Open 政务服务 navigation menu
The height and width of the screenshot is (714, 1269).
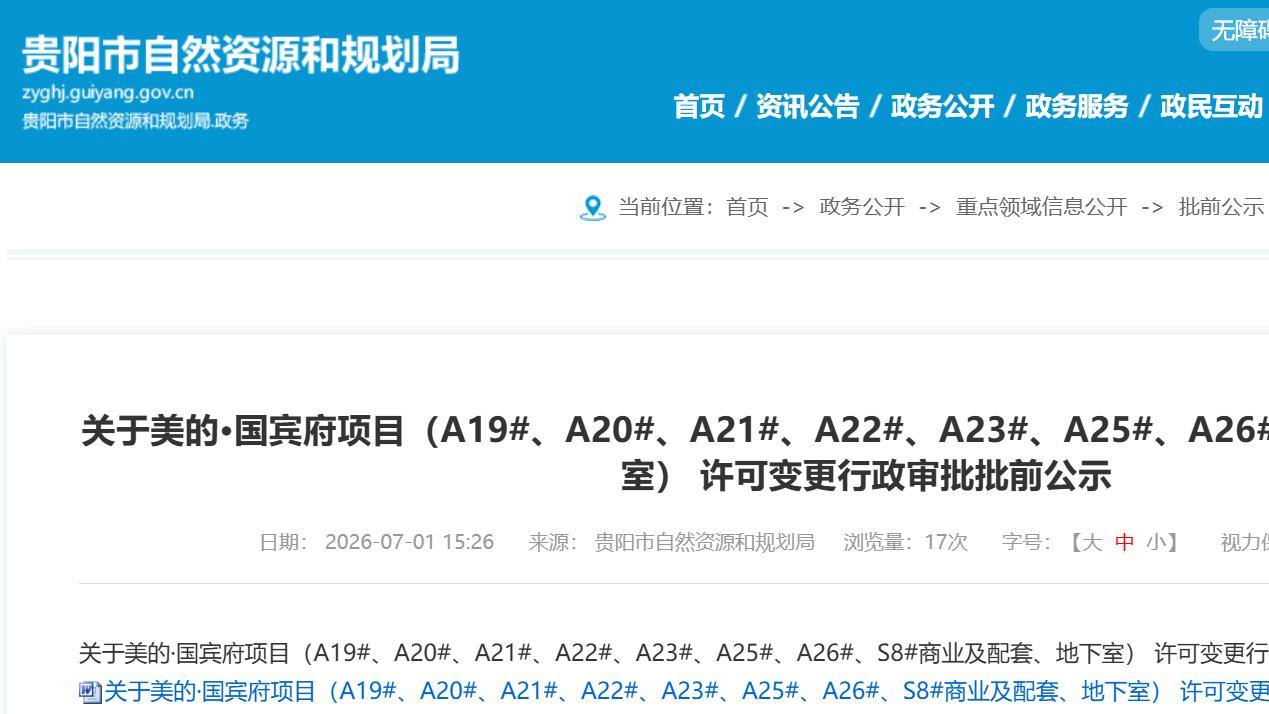coord(1077,106)
